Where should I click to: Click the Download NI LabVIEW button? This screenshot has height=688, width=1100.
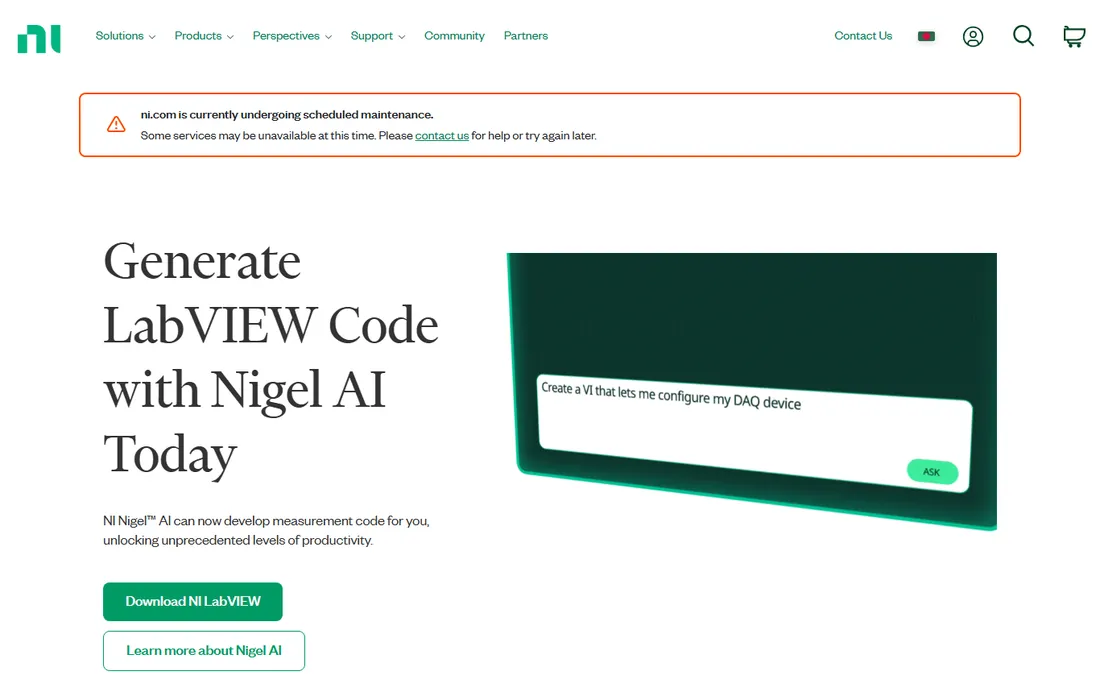click(x=193, y=602)
